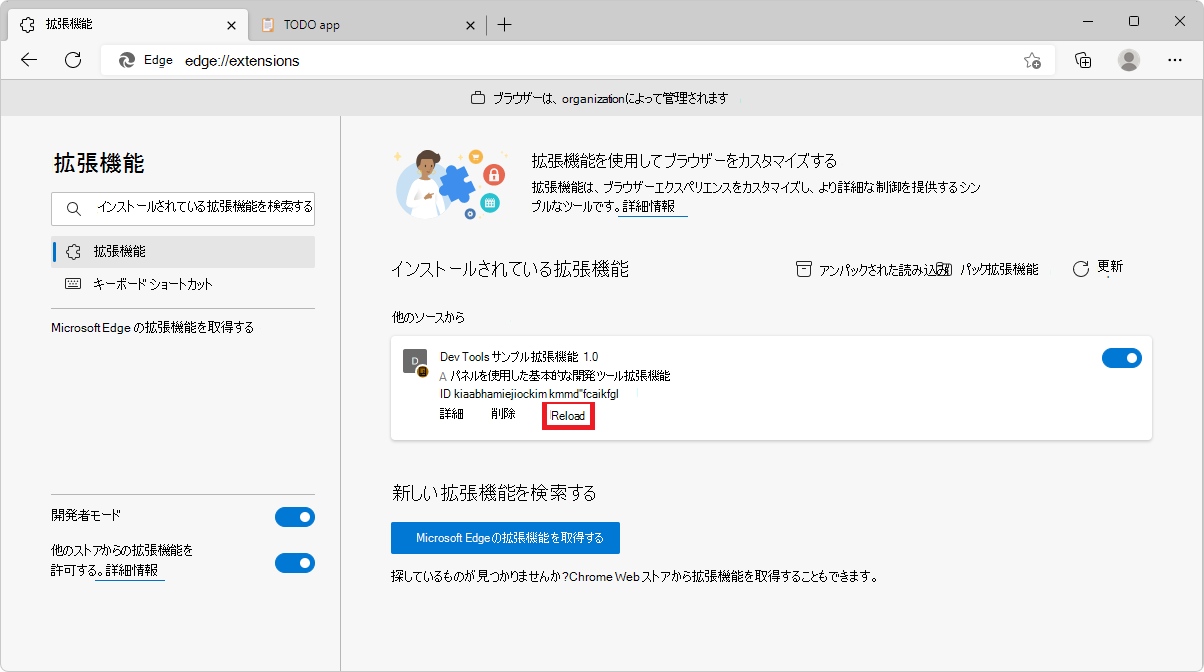Image resolution: width=1204 pixels, height=672 pixels.
Task: Click the Collections icon in the toolbar
Action: pyautogui.click(x=1082, y=60)
